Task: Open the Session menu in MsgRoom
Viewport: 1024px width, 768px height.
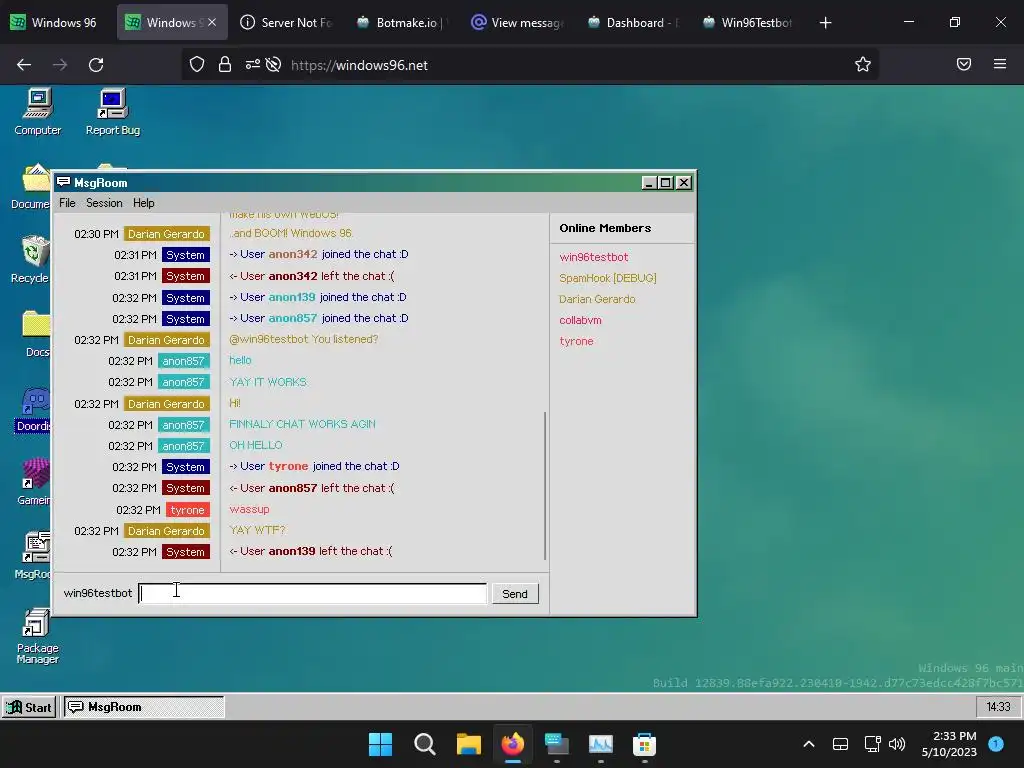Action: tap(104, 203)
